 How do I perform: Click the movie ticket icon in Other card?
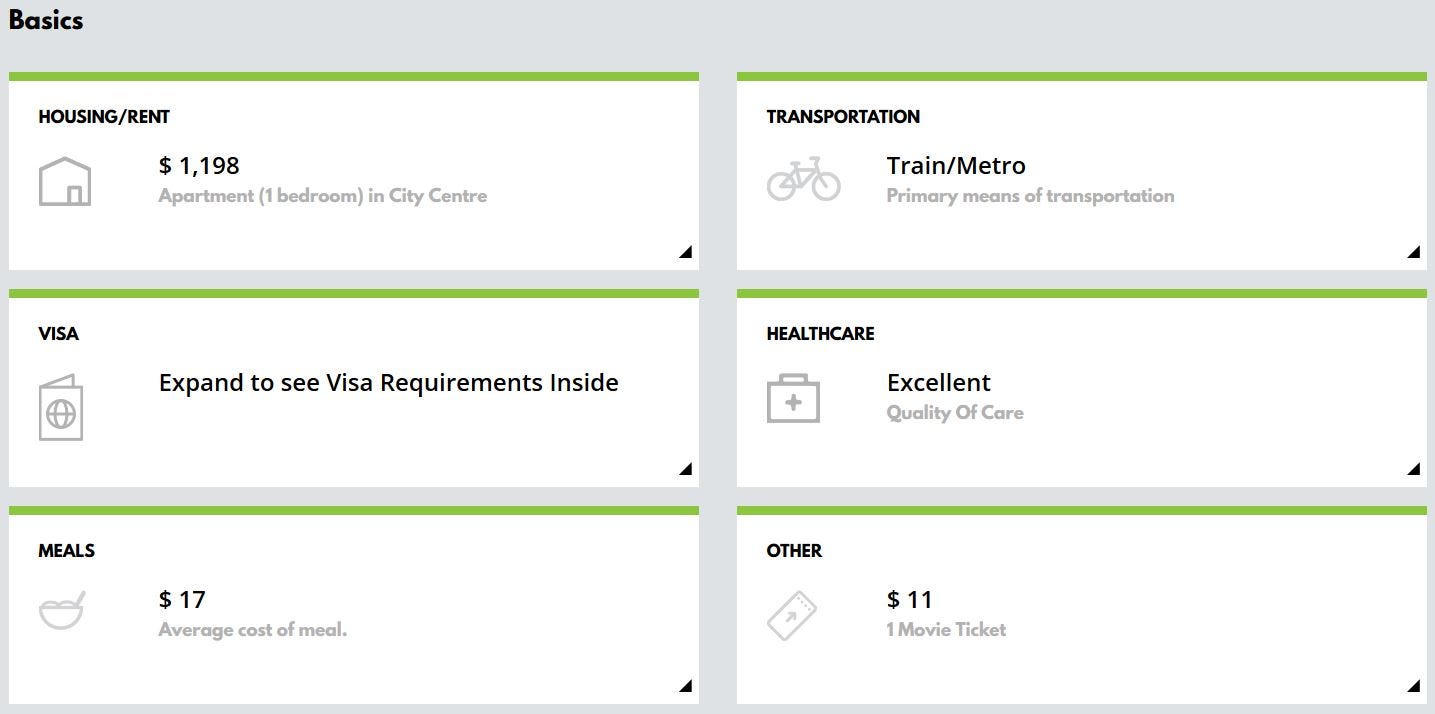coord(791,615)
